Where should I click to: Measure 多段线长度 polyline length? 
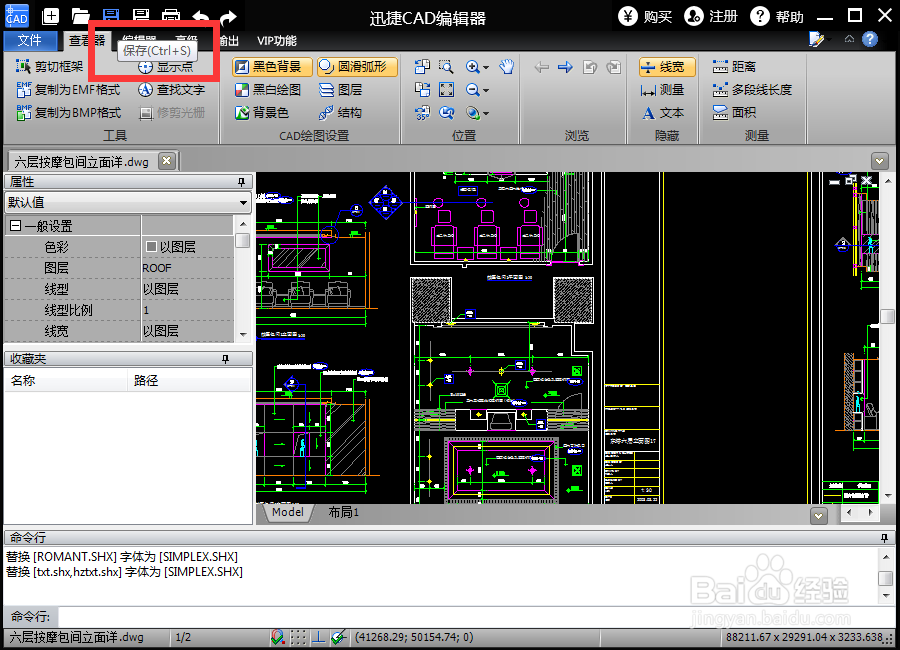point(752,90)
